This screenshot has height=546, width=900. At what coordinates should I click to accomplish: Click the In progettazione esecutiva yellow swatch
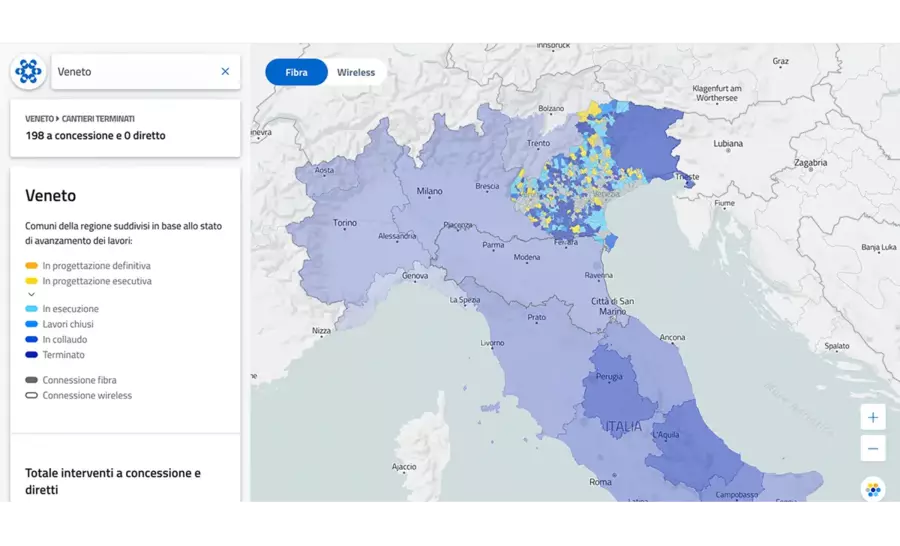click(x=32, y=281)
